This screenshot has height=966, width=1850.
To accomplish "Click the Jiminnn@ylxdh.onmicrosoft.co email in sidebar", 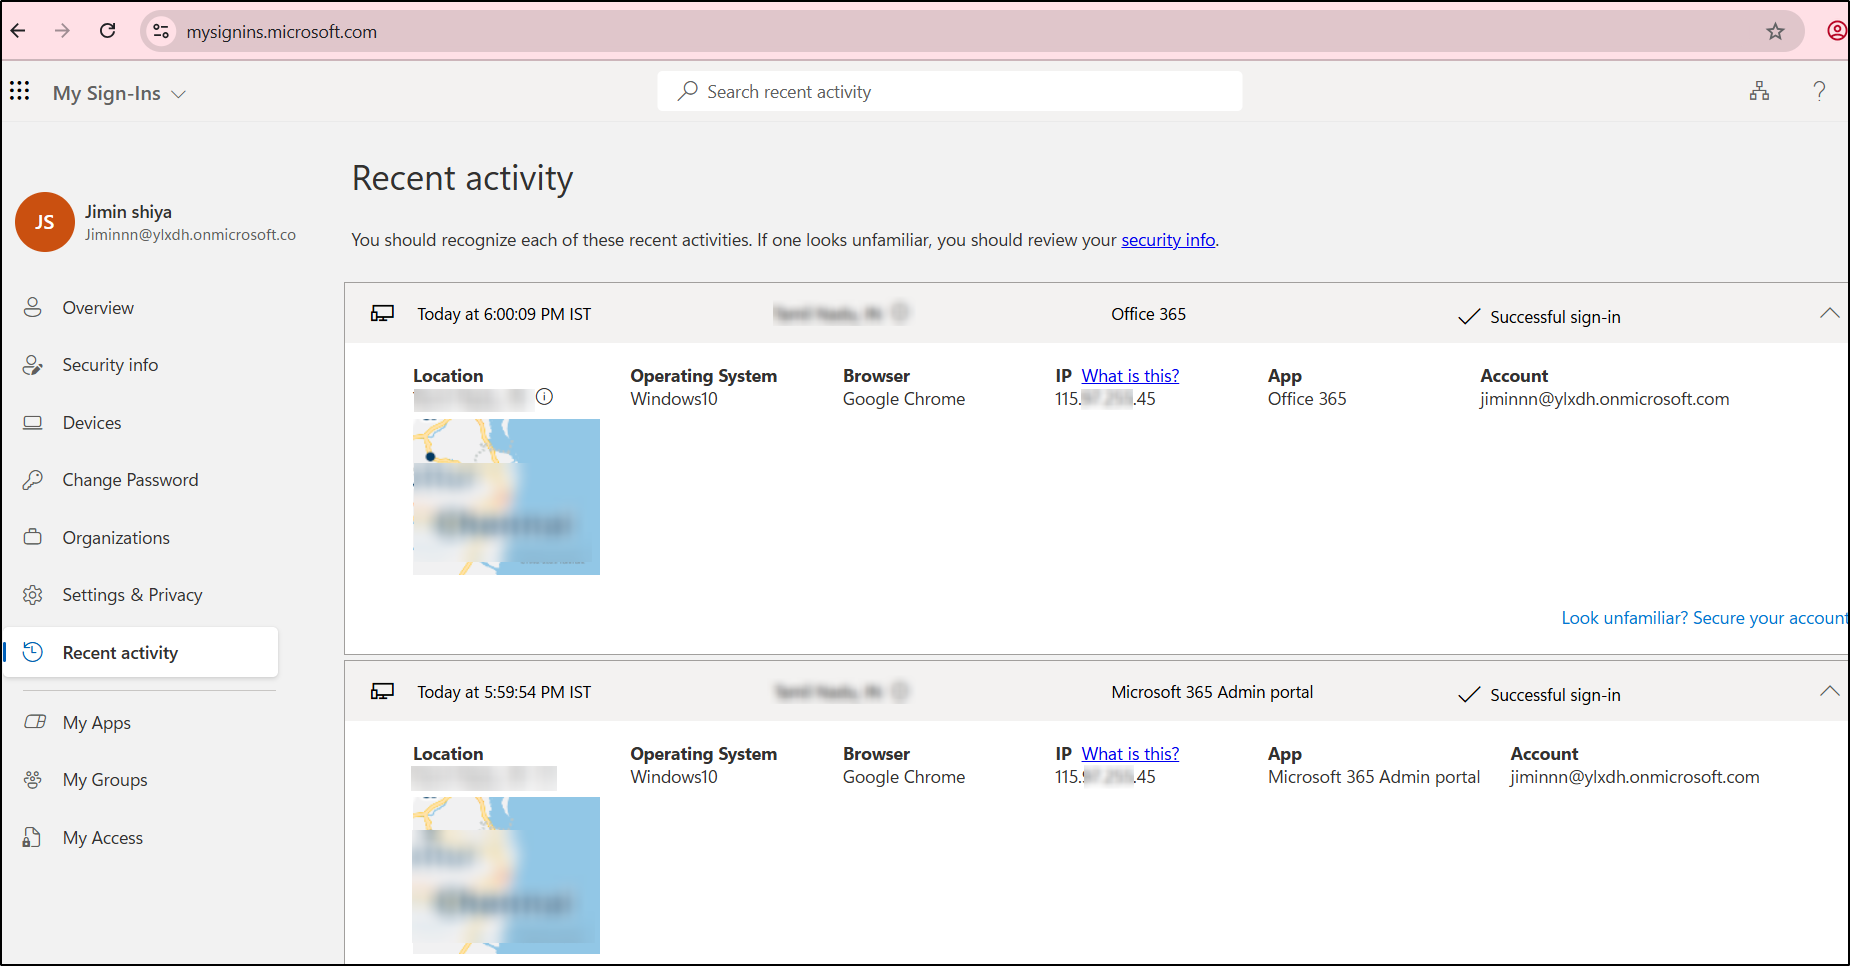I will click(x=190, y=235).
